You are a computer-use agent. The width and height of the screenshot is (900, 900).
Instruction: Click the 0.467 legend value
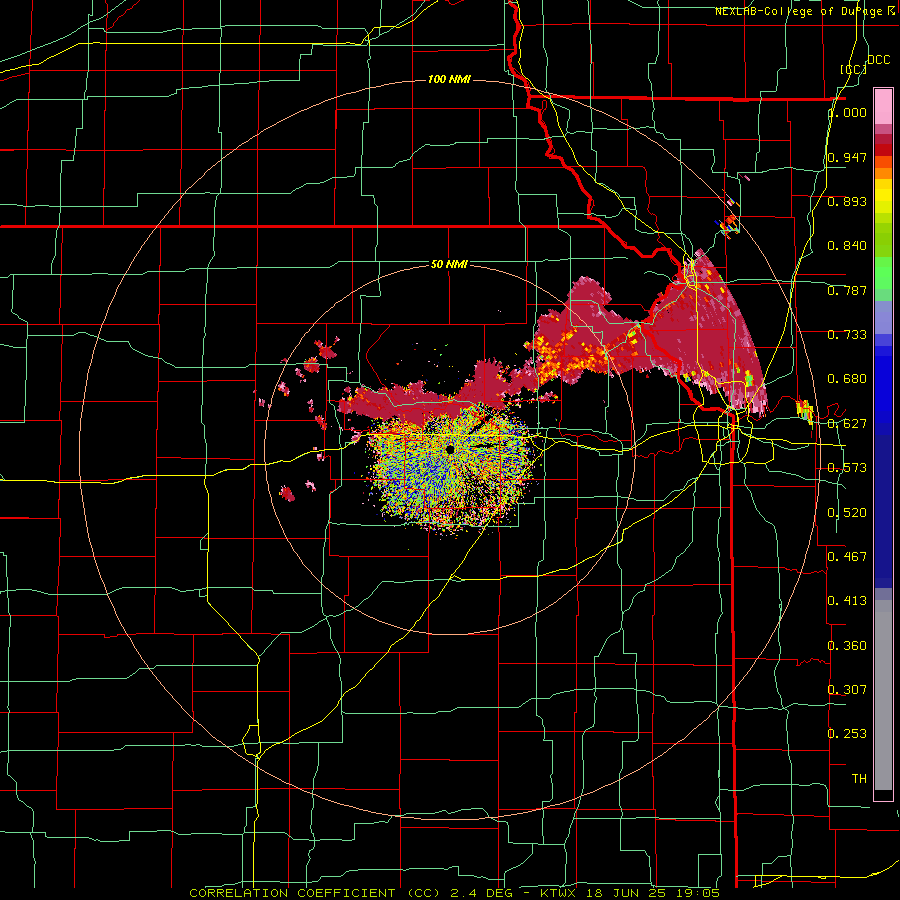coord(847,557)
